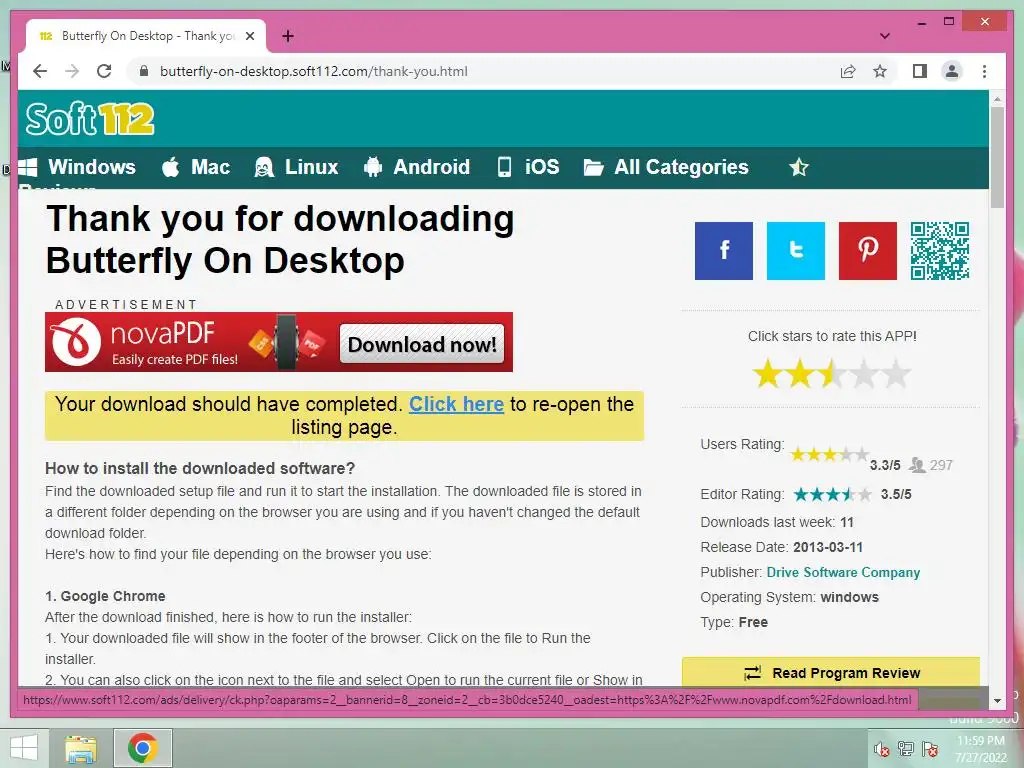The width and height of the screenshot is (1024, 768).
Task: Click 'Release Date: 2013-03-11' text
Action: click(782, 547)
